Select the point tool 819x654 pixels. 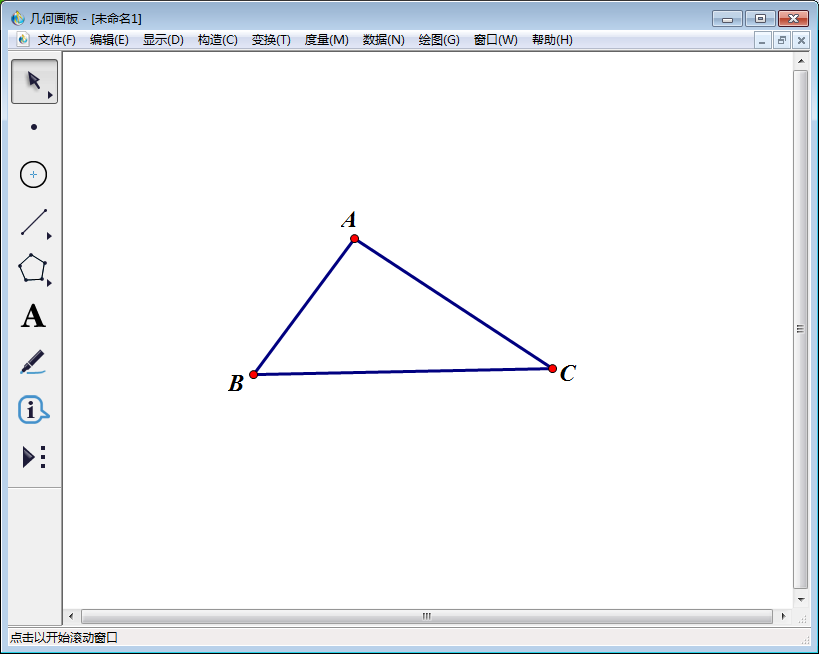(x=32, y=126)
